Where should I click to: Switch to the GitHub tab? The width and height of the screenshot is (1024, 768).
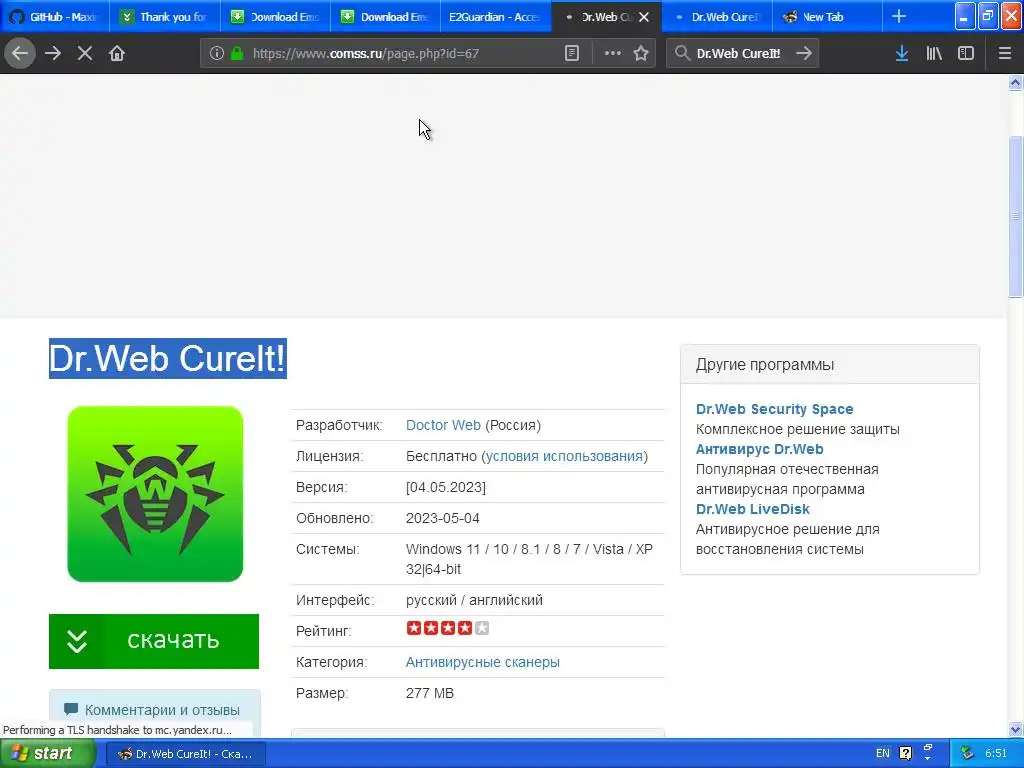point(56,17)
